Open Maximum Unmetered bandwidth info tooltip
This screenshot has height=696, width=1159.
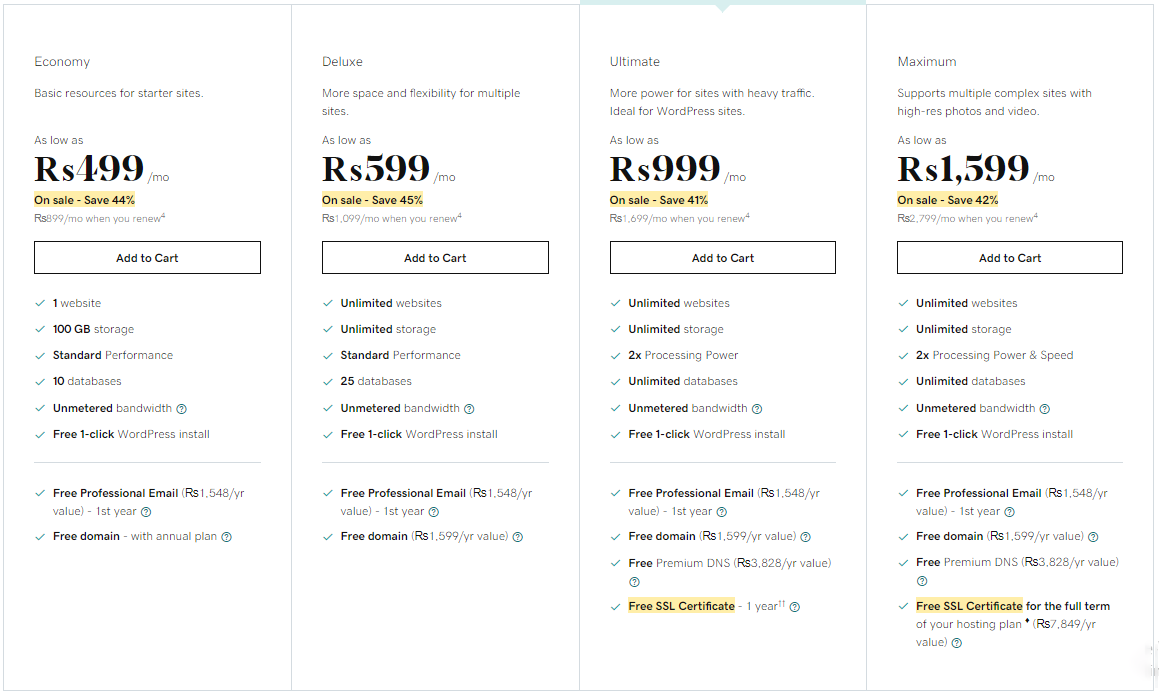pyautogui.click(x=1044, y=409)
